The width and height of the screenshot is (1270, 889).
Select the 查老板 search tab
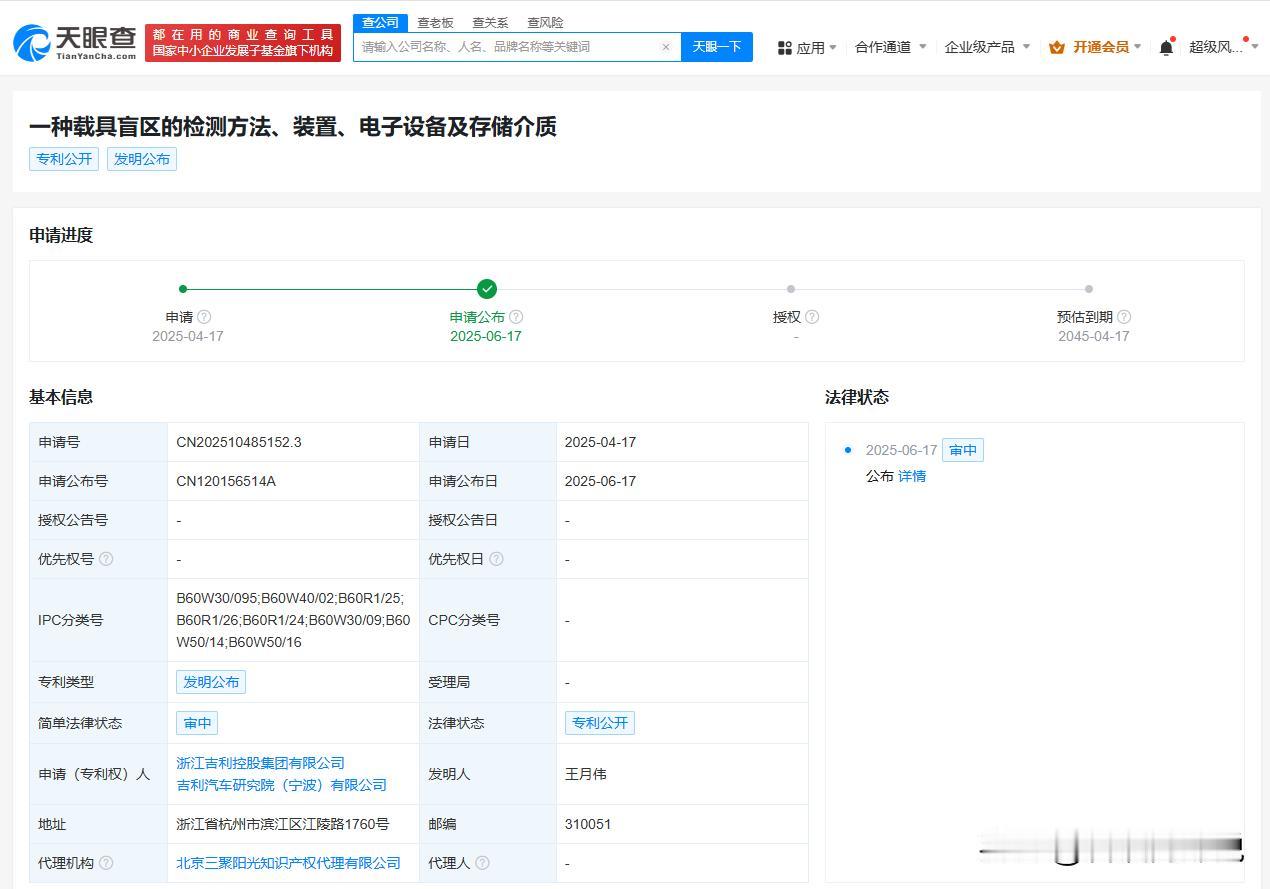pyautogui.click(x=435, y=22)
